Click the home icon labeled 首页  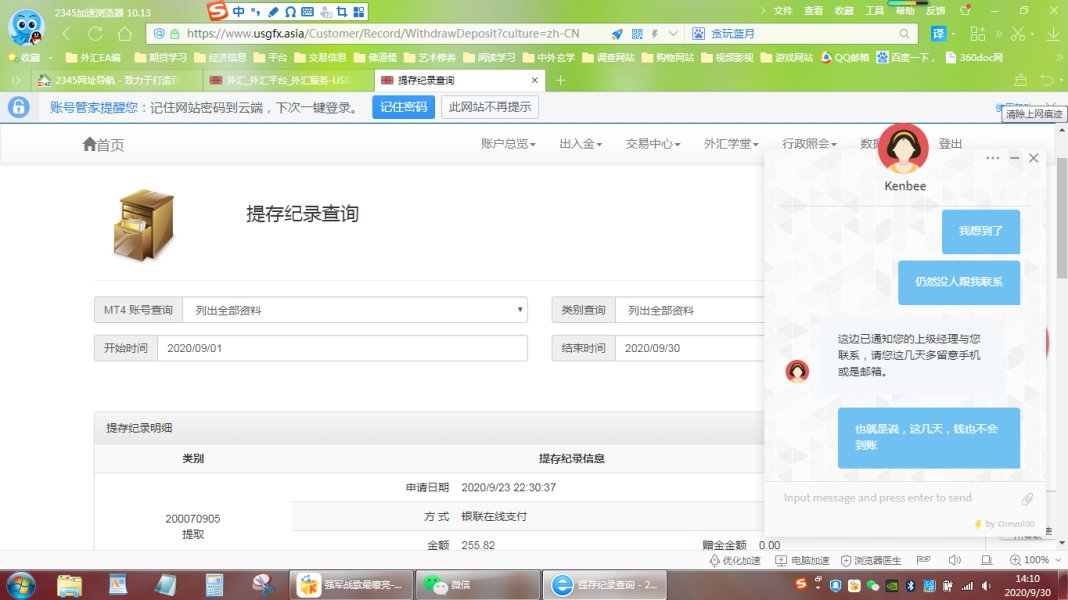coord(103,145)
